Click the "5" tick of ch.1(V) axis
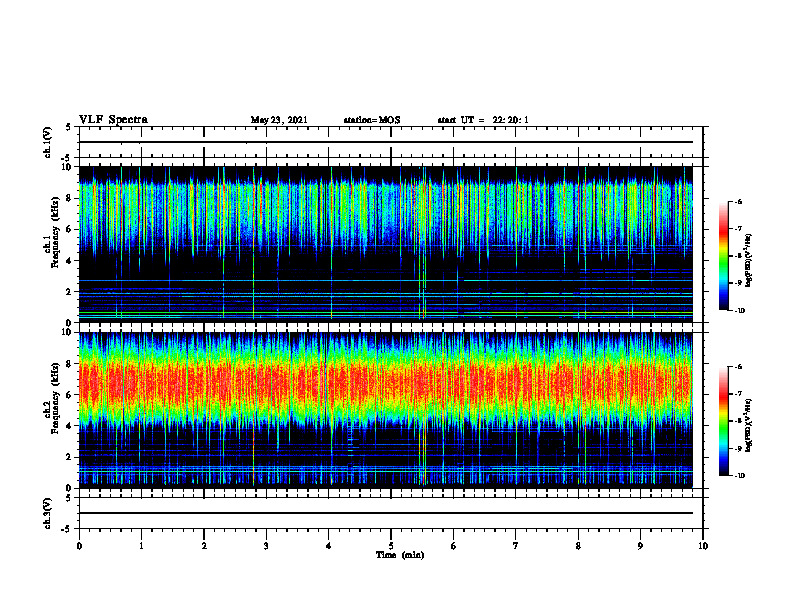This screenshot has height=612, width=792. click(x=69, y=127)
